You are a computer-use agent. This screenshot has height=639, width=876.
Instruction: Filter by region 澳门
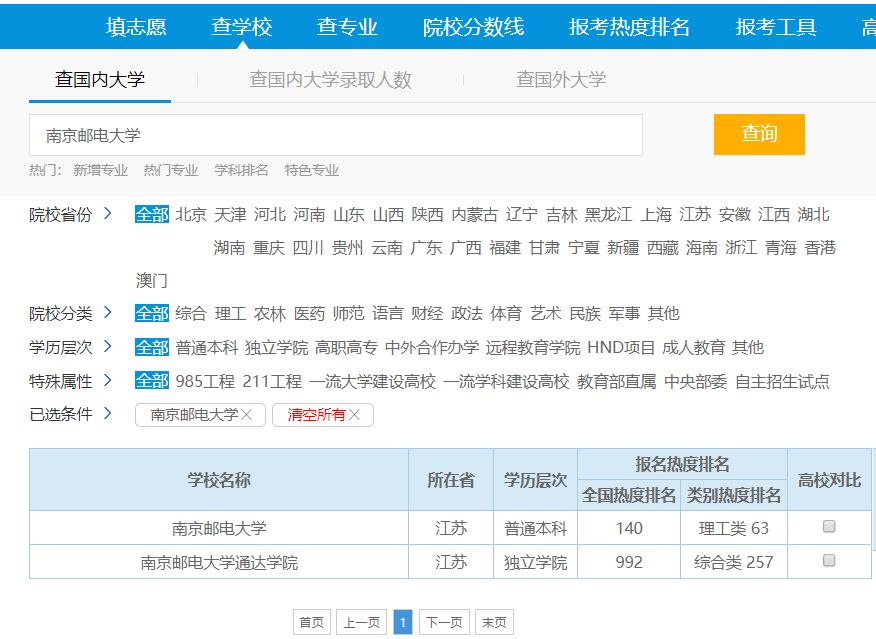(151, 280)
